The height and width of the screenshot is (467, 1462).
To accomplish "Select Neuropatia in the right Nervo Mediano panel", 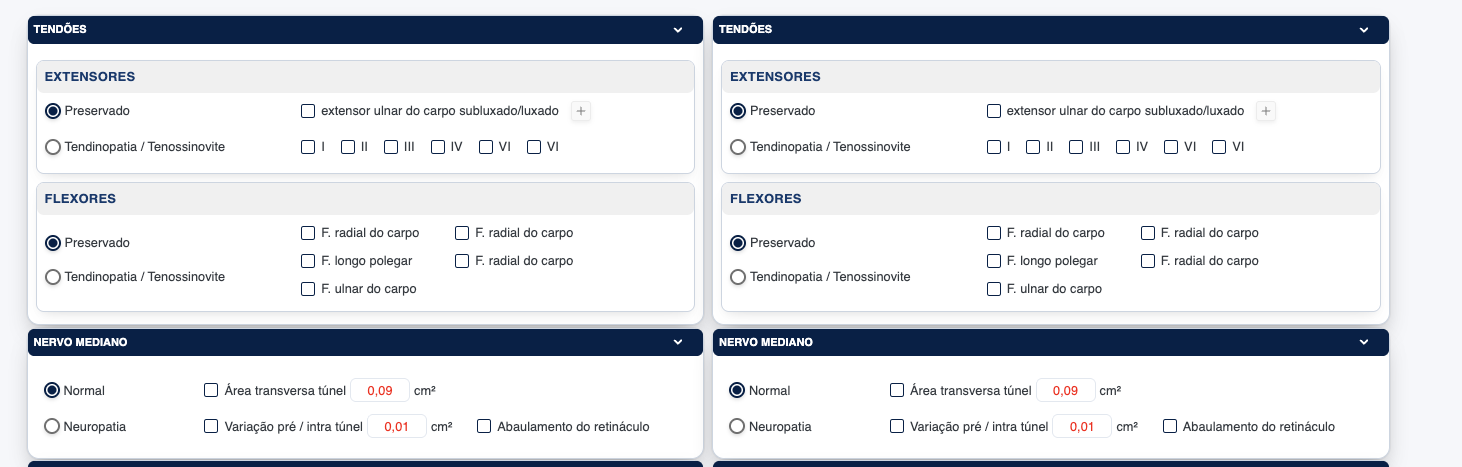I will click(x=738, y=427).
